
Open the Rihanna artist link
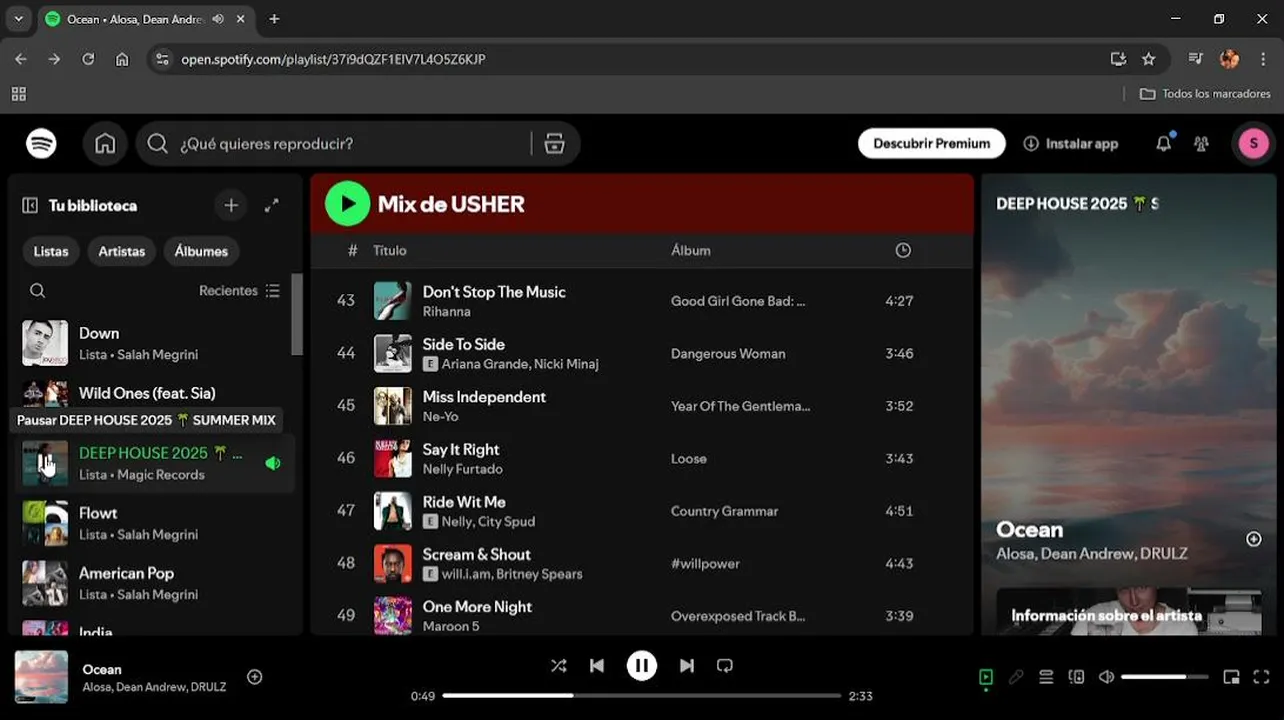[x=446, y=312]
